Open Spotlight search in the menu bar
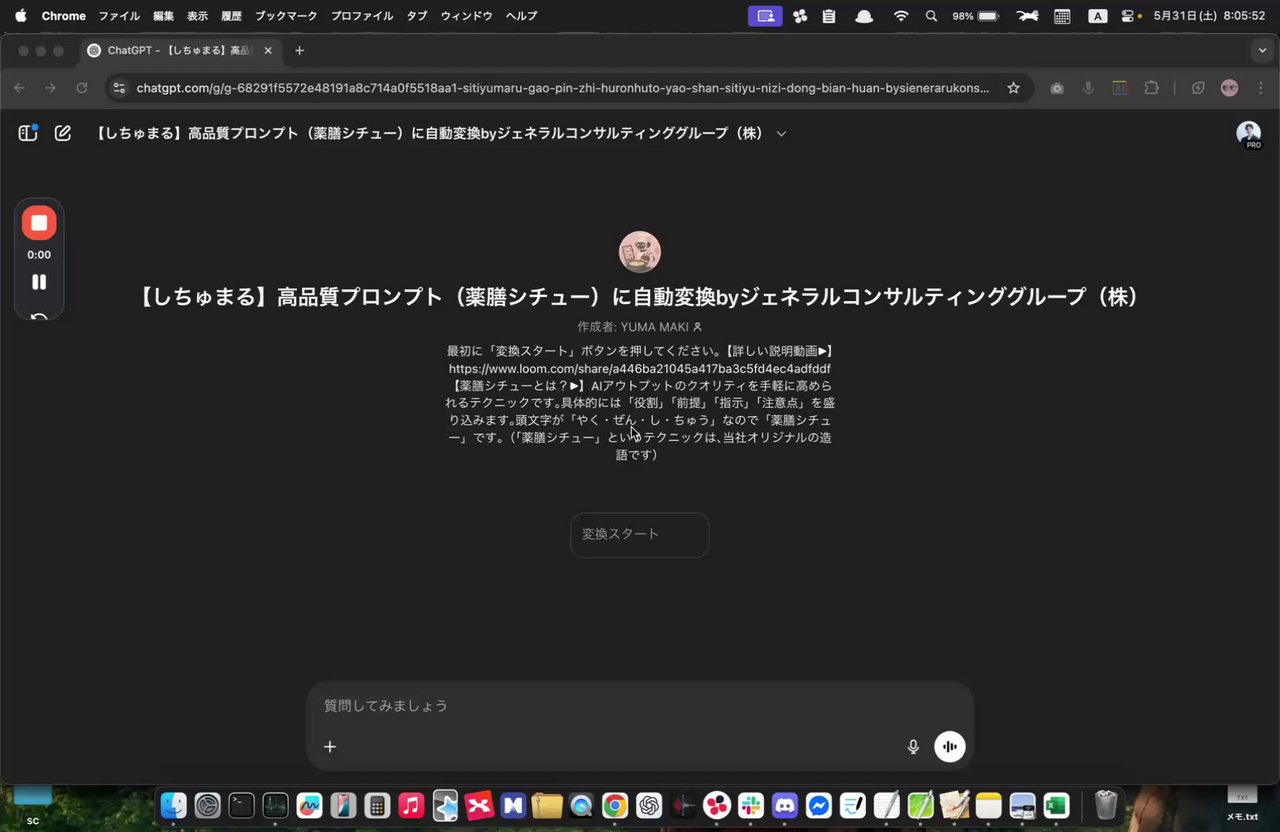The image size is (1280, 832). click(932, 16)
